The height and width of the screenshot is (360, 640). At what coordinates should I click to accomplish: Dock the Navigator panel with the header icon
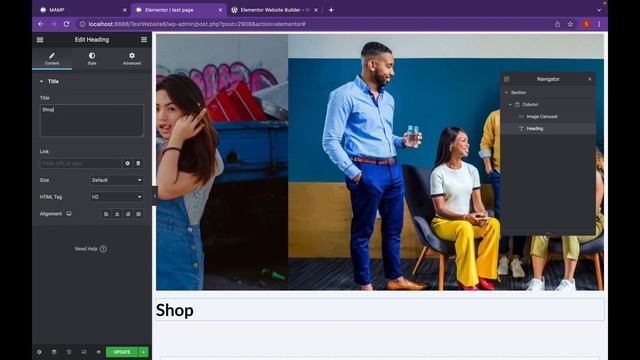pyautogui.click(x=507, y=79)
